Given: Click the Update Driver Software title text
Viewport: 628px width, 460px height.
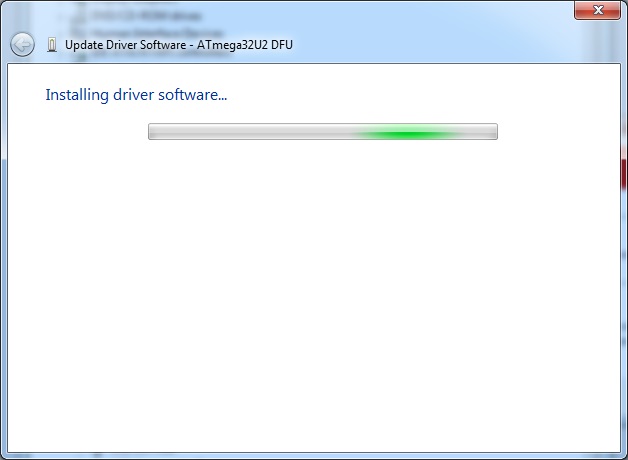Looking at the screenshot, I should click(124, 45).
